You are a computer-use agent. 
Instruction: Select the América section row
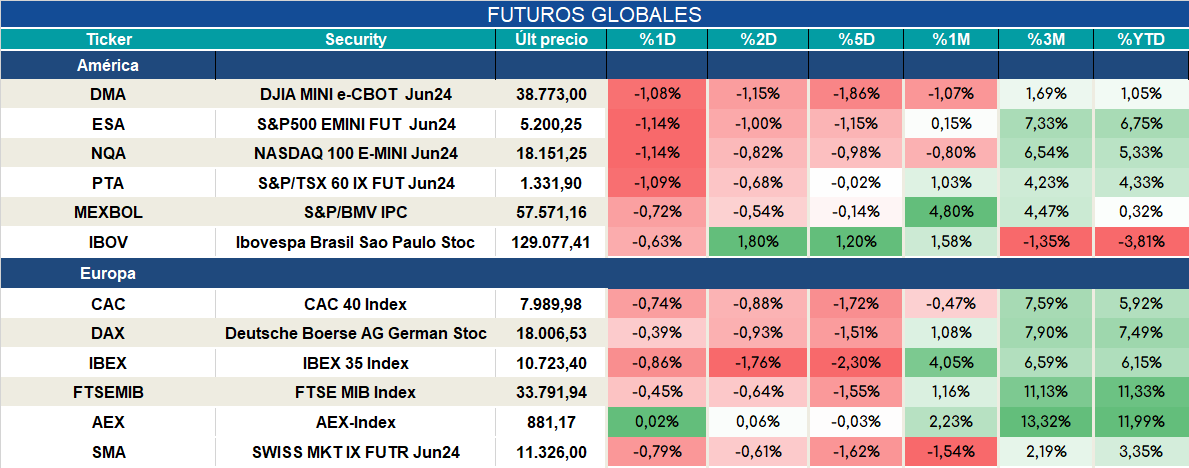(594, 65)
